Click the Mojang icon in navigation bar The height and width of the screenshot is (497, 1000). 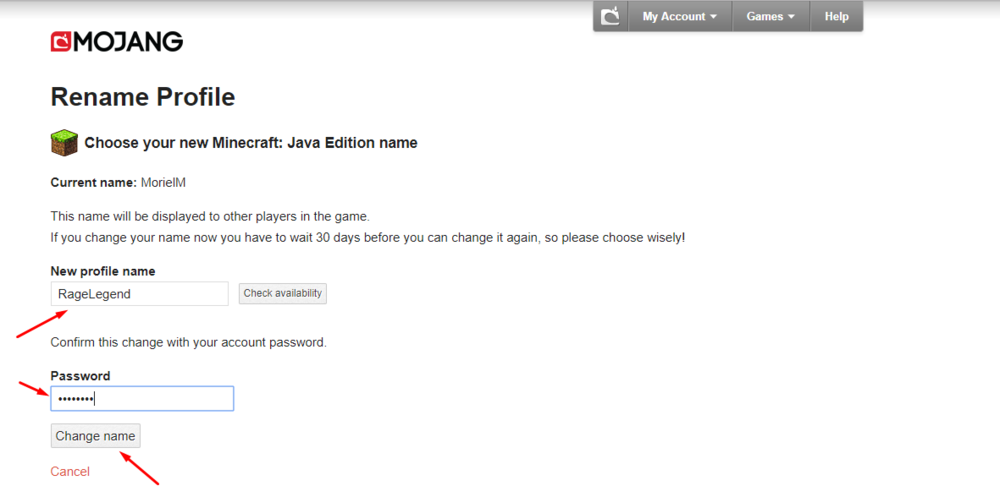tap(610, 16)
